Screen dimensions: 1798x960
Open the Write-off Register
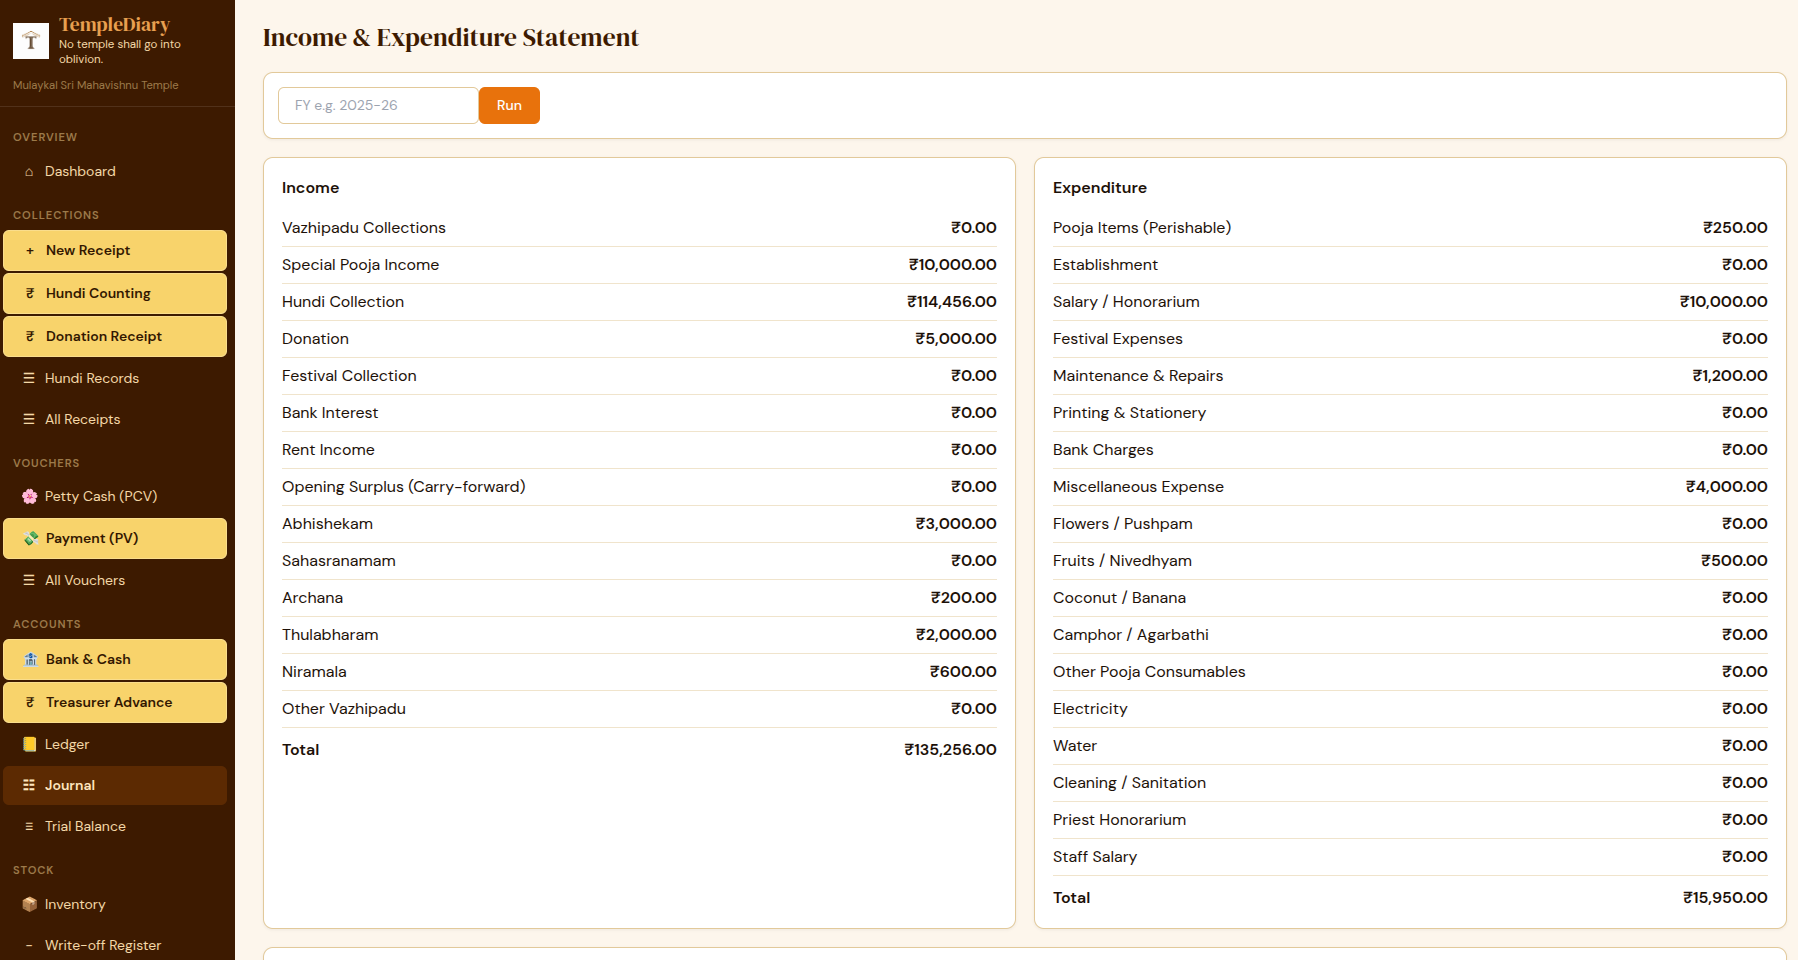115,945
